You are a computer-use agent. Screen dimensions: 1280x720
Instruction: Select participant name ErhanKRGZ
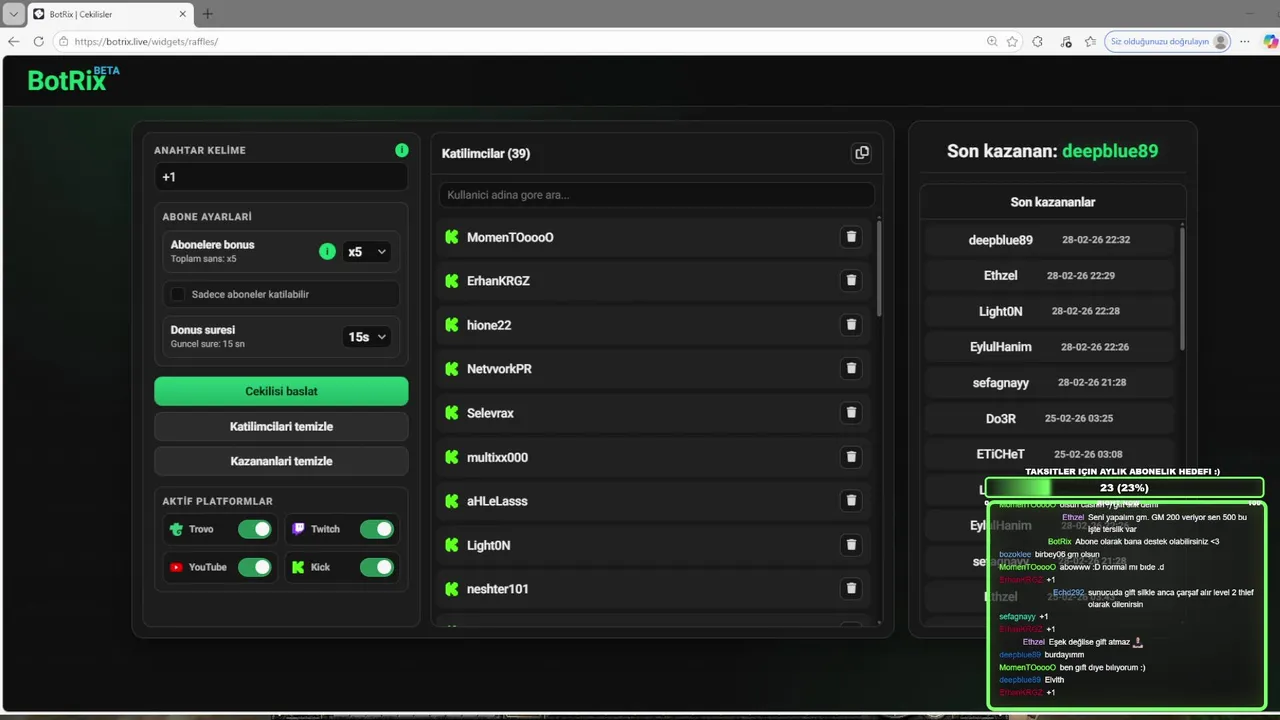pos(498,281)
